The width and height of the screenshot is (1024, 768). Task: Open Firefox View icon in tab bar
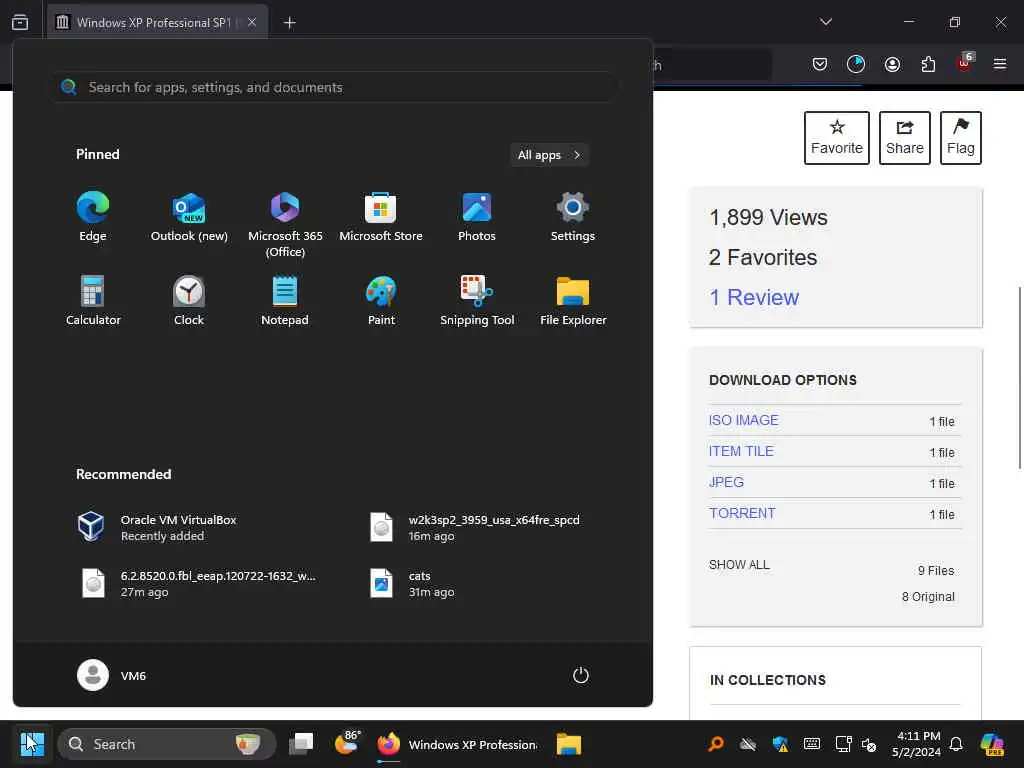click(20, 22)
